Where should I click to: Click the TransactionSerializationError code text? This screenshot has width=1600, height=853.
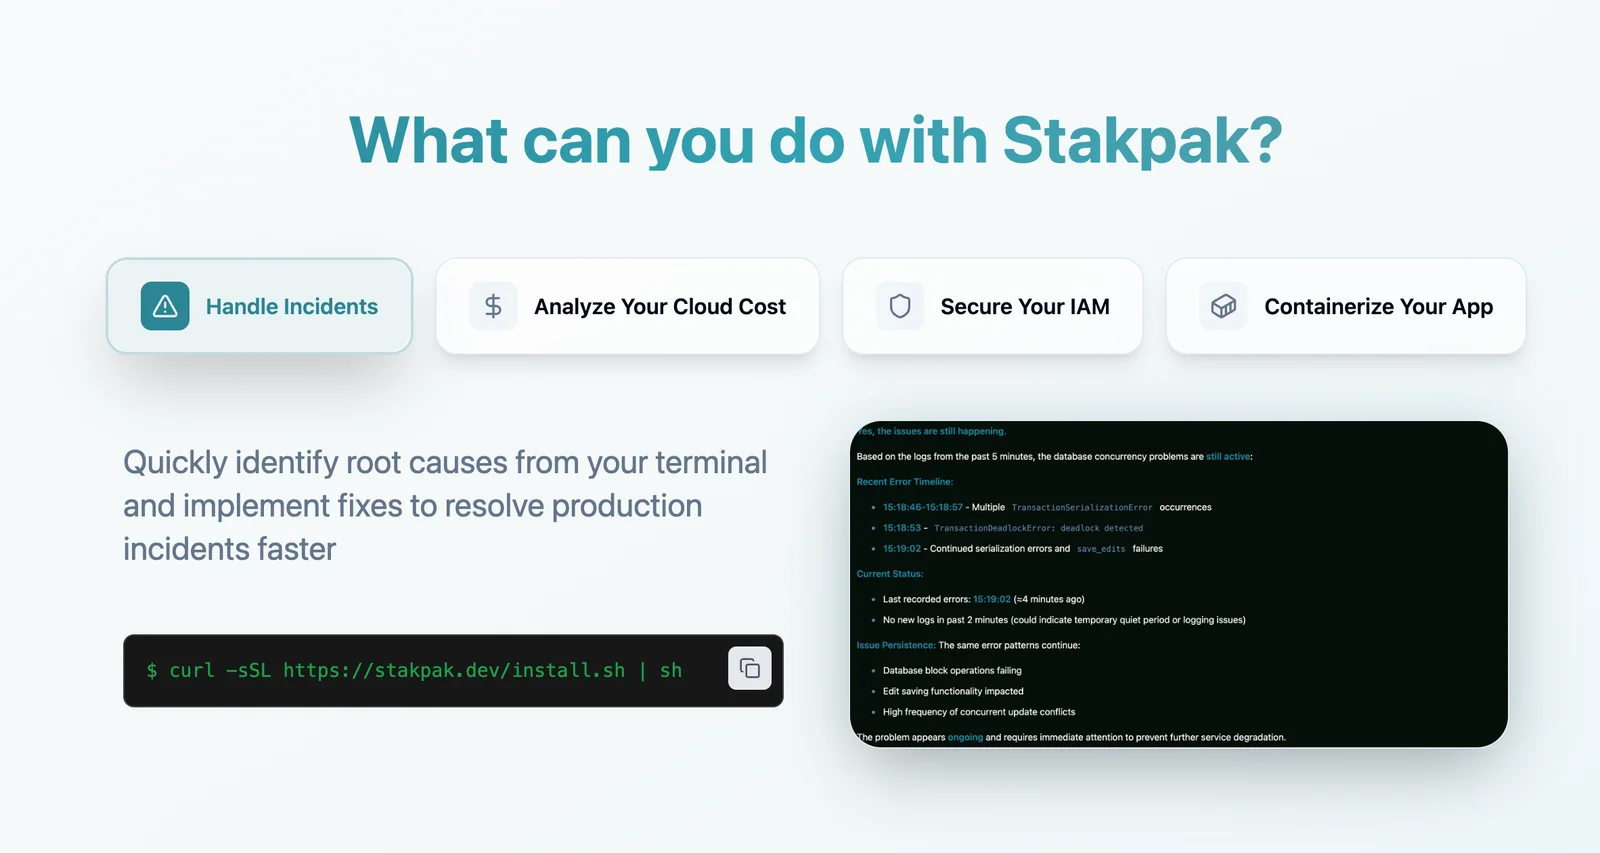click(1081, 508)
